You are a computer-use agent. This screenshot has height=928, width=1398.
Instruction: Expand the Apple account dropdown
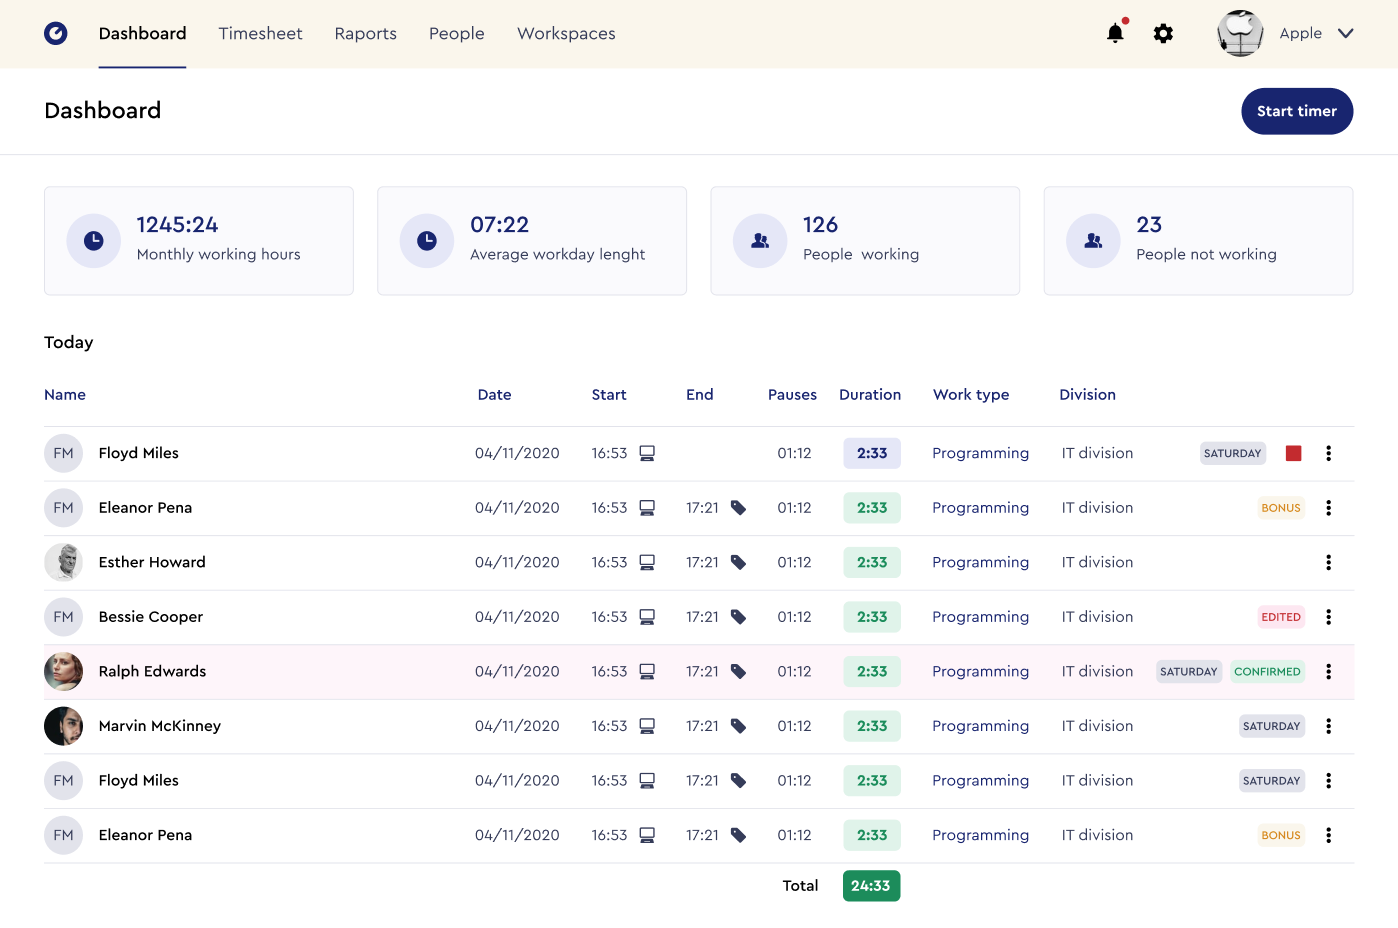pyautogui.click(x=1346, y=33)
